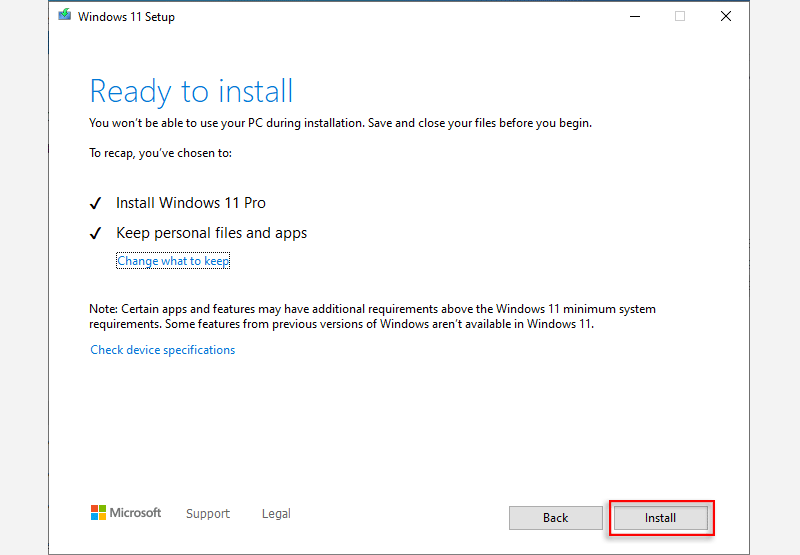Select the text "Keep personal files and apps"
The image size is (800, 555).
(x=212, y=233)
